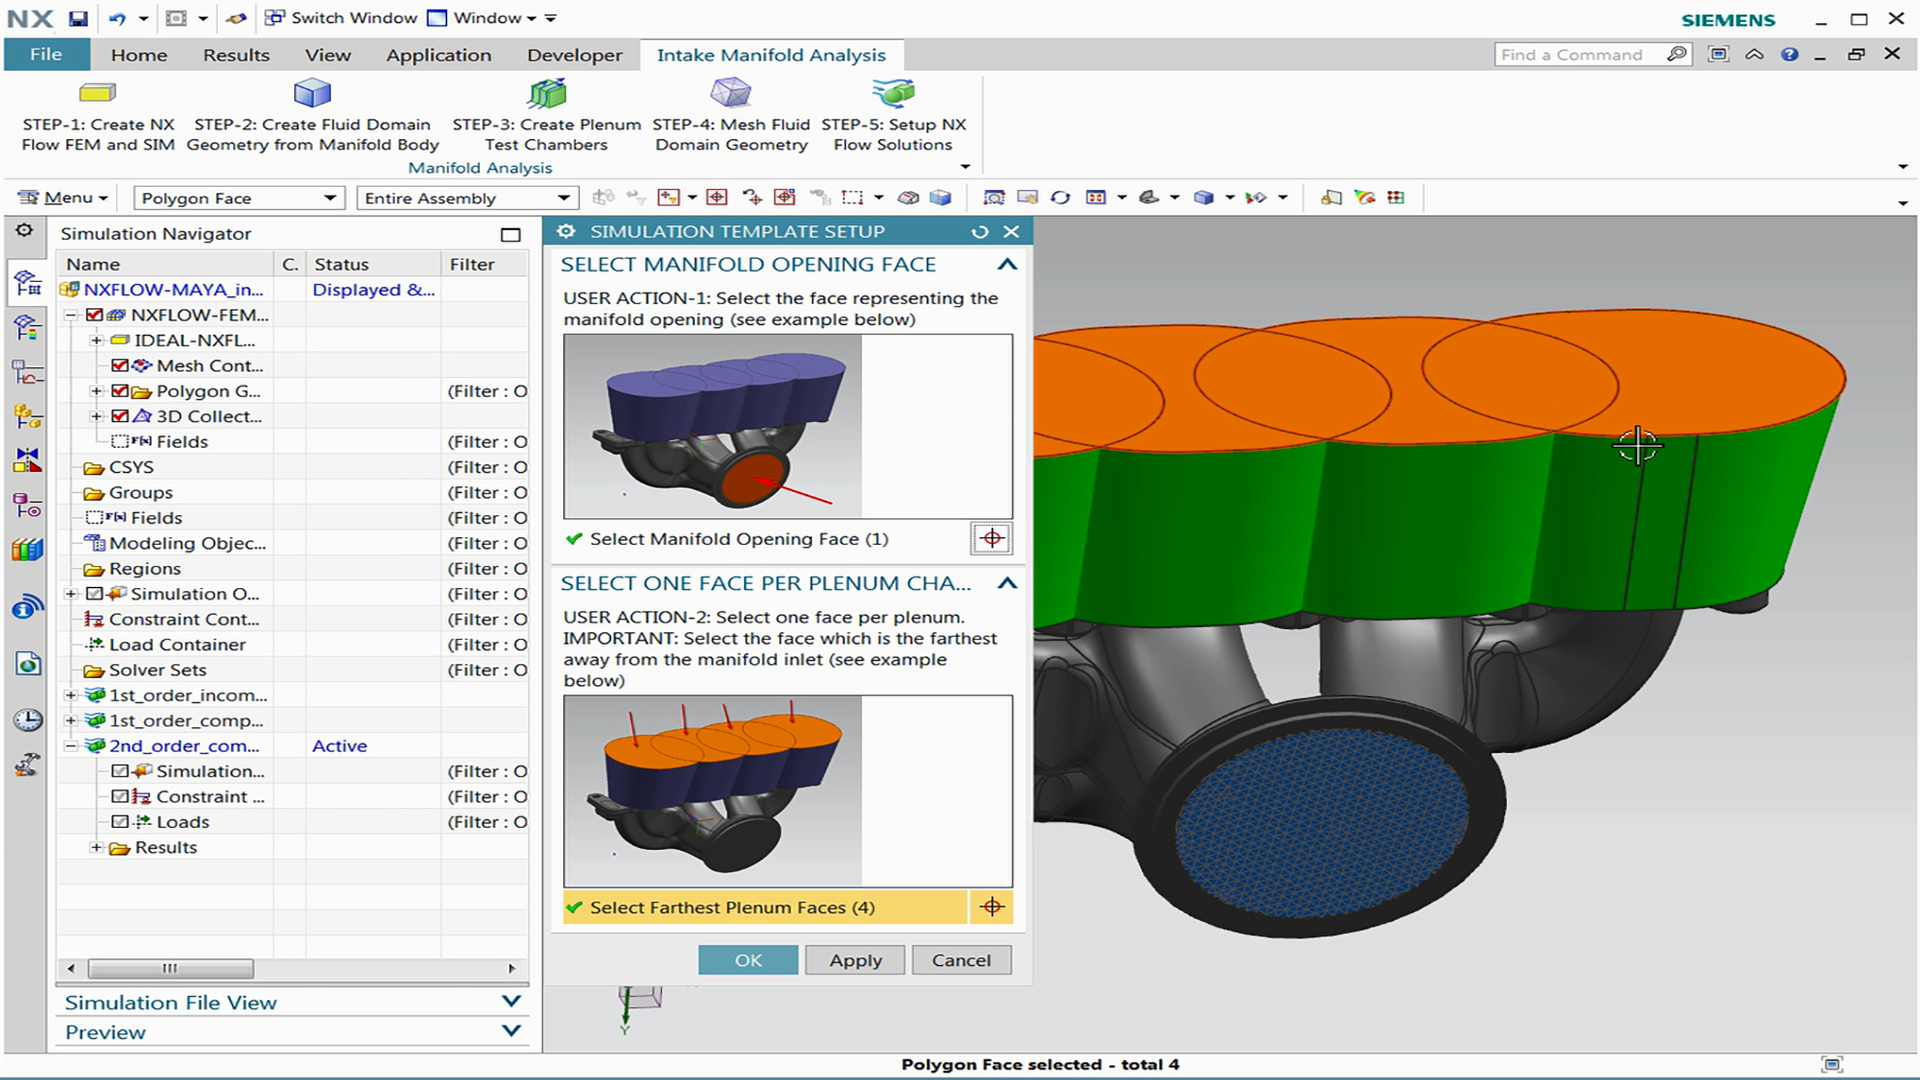Open STEP-3: Create Plenum Test Chambers
The image size is (1920, 1080).
point(546,113)
